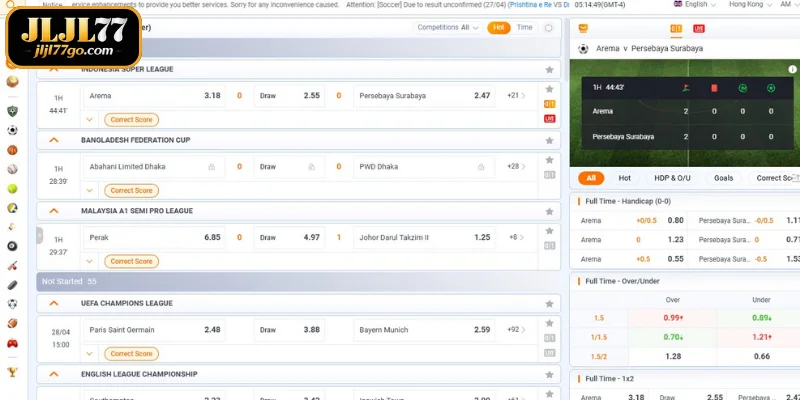Select the volleyball icon in sidebar
800x400 pixels.
pos(12,208)
